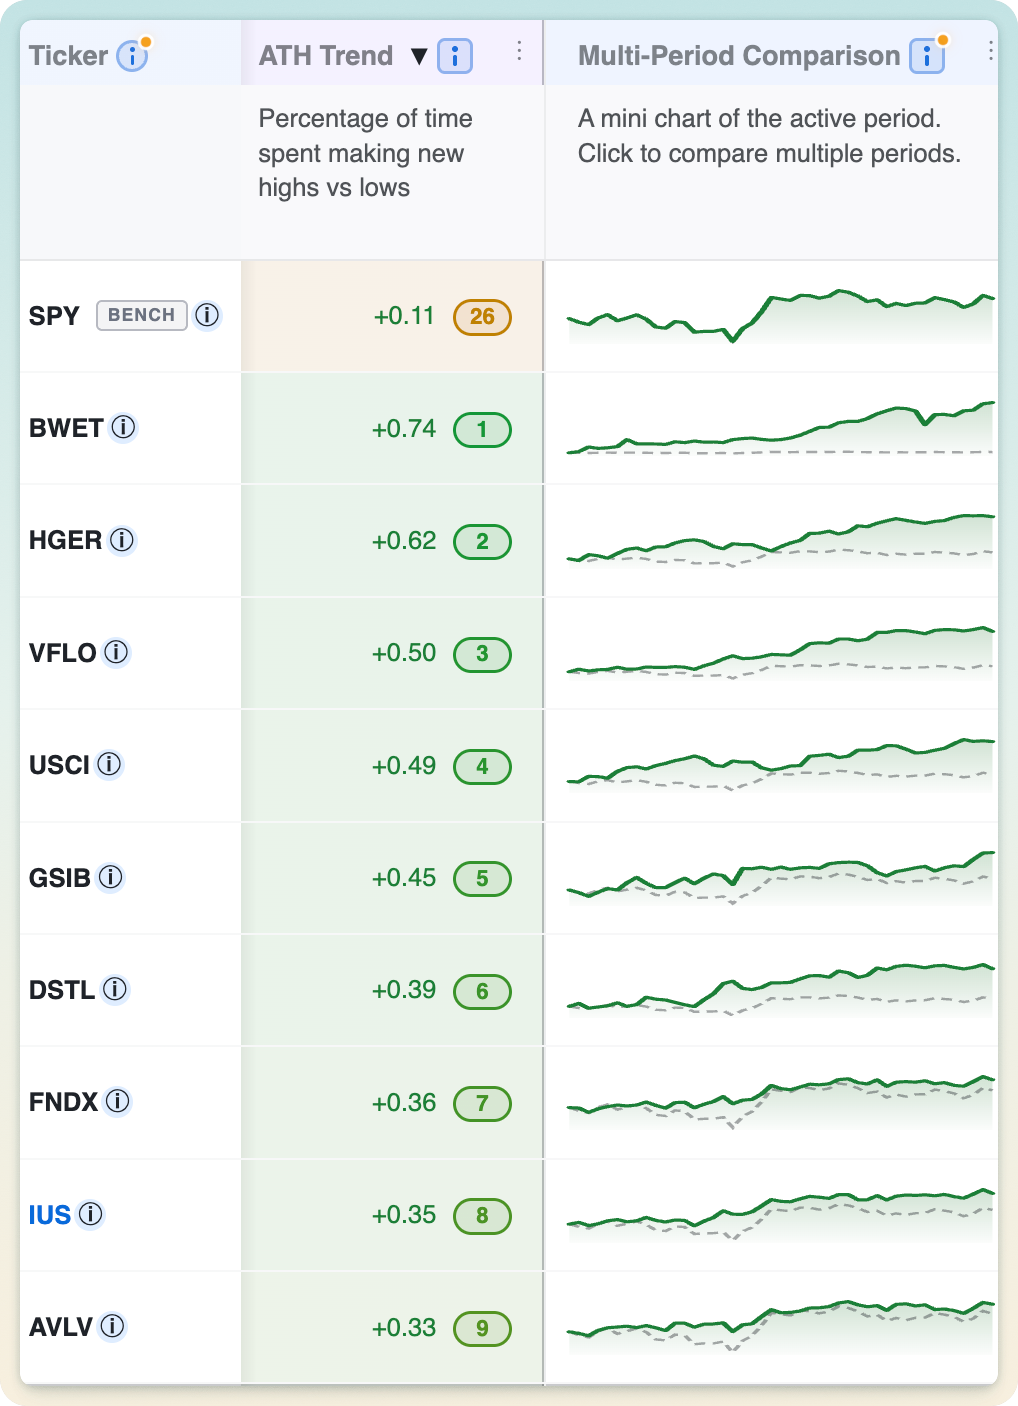Select the DSTL ticker name
Image resolution: width=1018 pixels, height=1406 pixels.
(x=62, y=990)
